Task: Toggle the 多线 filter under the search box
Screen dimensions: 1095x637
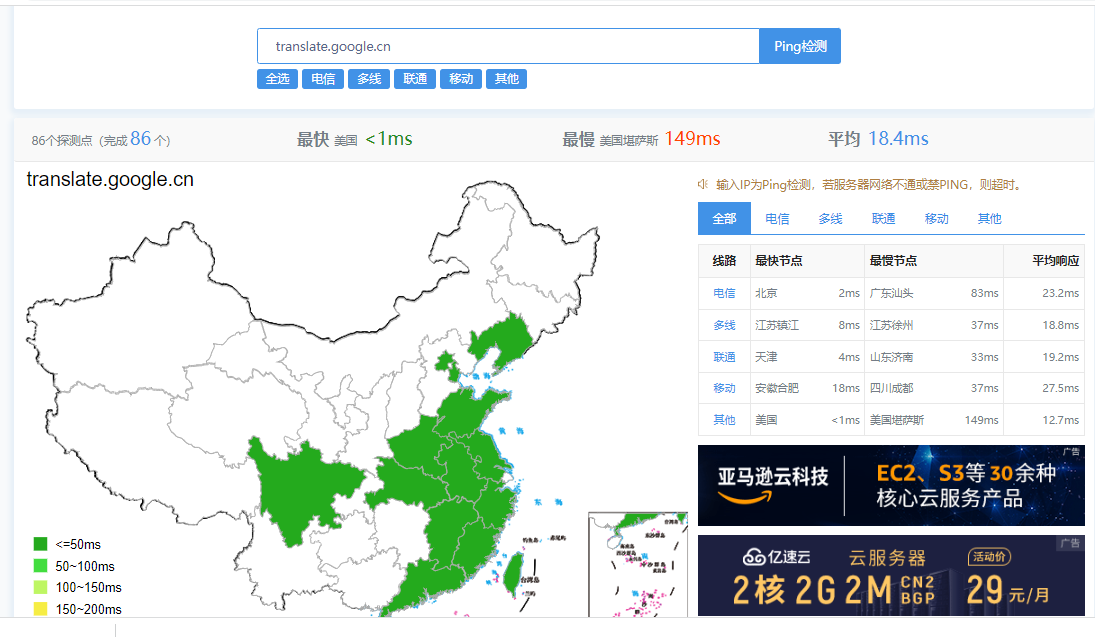Action: point(369,79)
